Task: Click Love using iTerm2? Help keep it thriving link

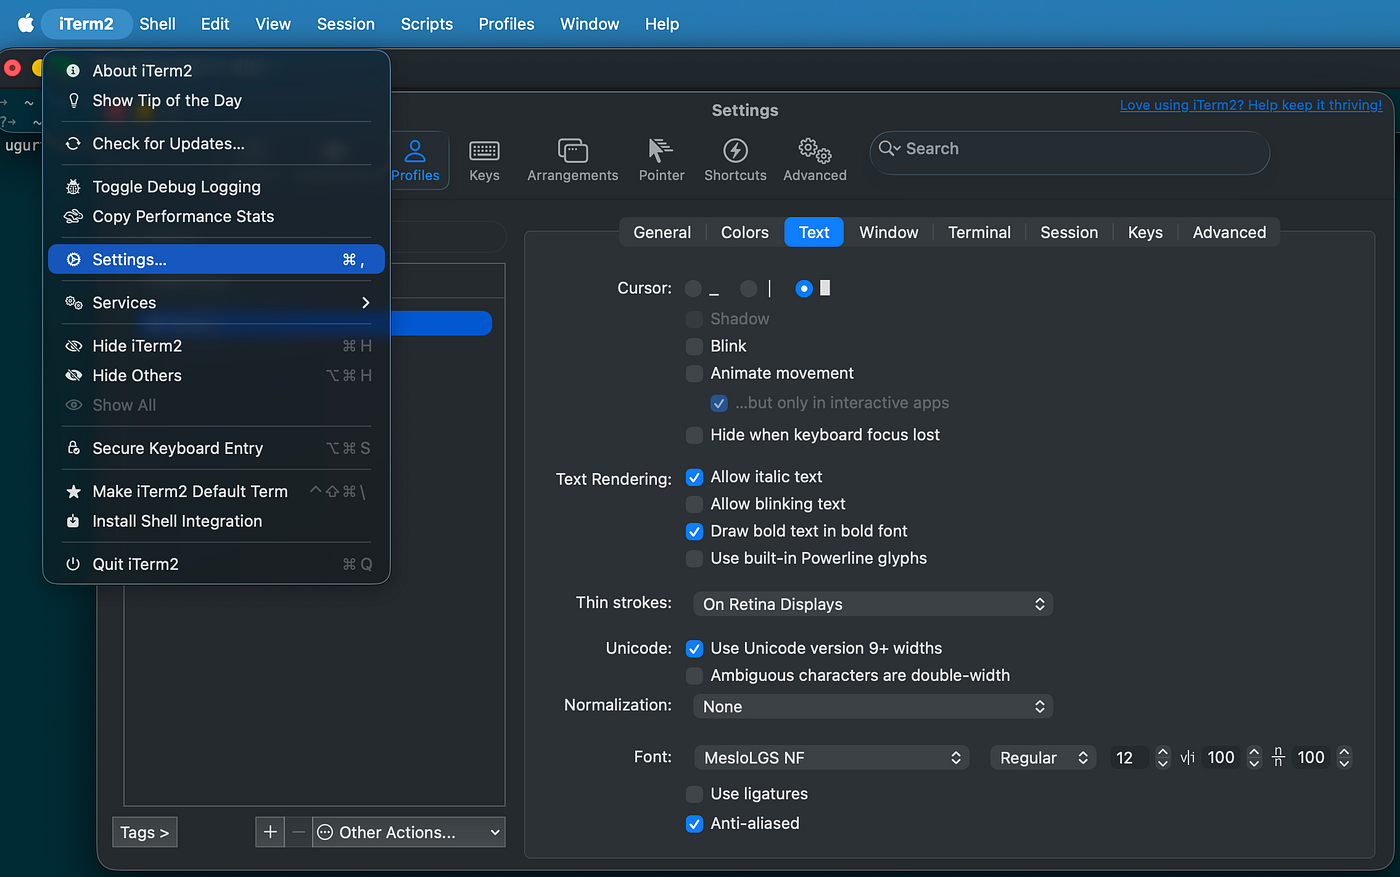Action: [1251, 105]
